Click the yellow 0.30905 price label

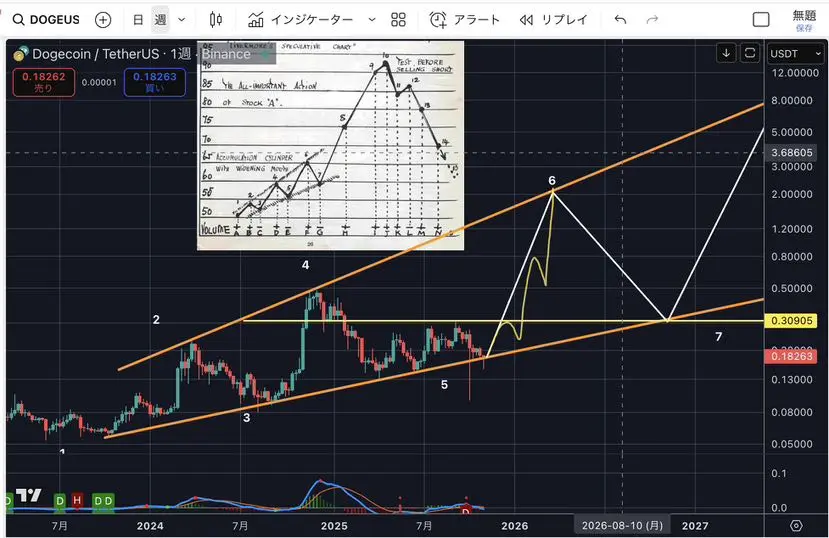(791, 321)
